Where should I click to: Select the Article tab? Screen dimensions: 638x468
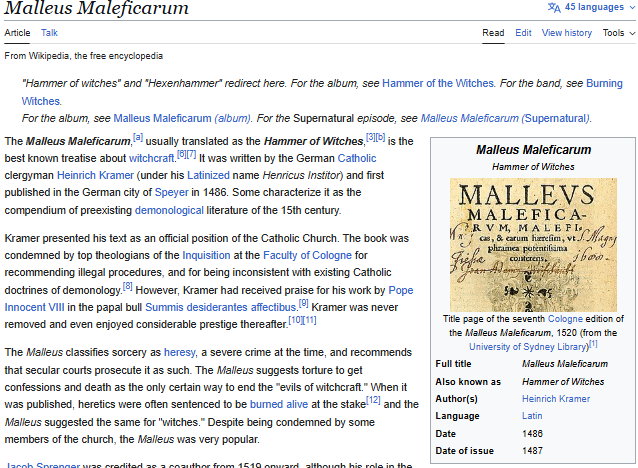[17, 33]
